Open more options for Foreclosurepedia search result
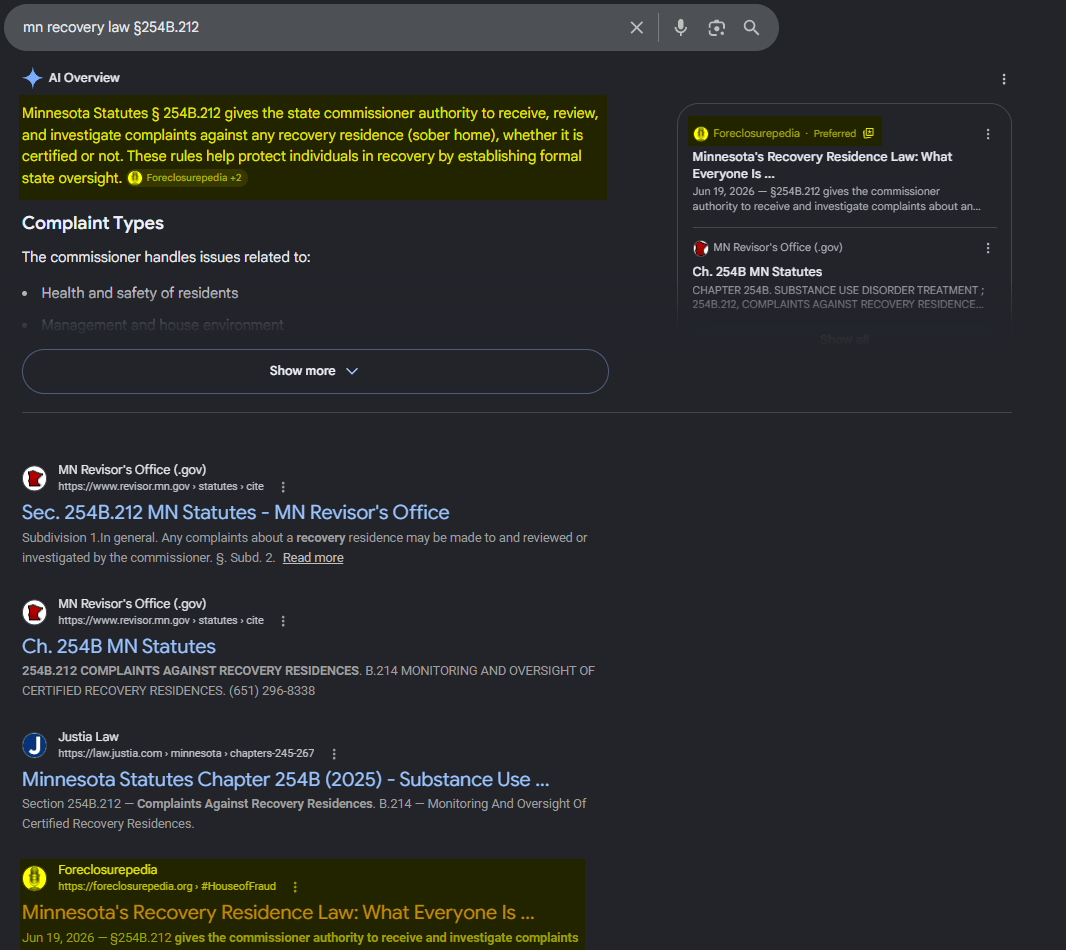The image size is (1066, 950). point(295,887)
